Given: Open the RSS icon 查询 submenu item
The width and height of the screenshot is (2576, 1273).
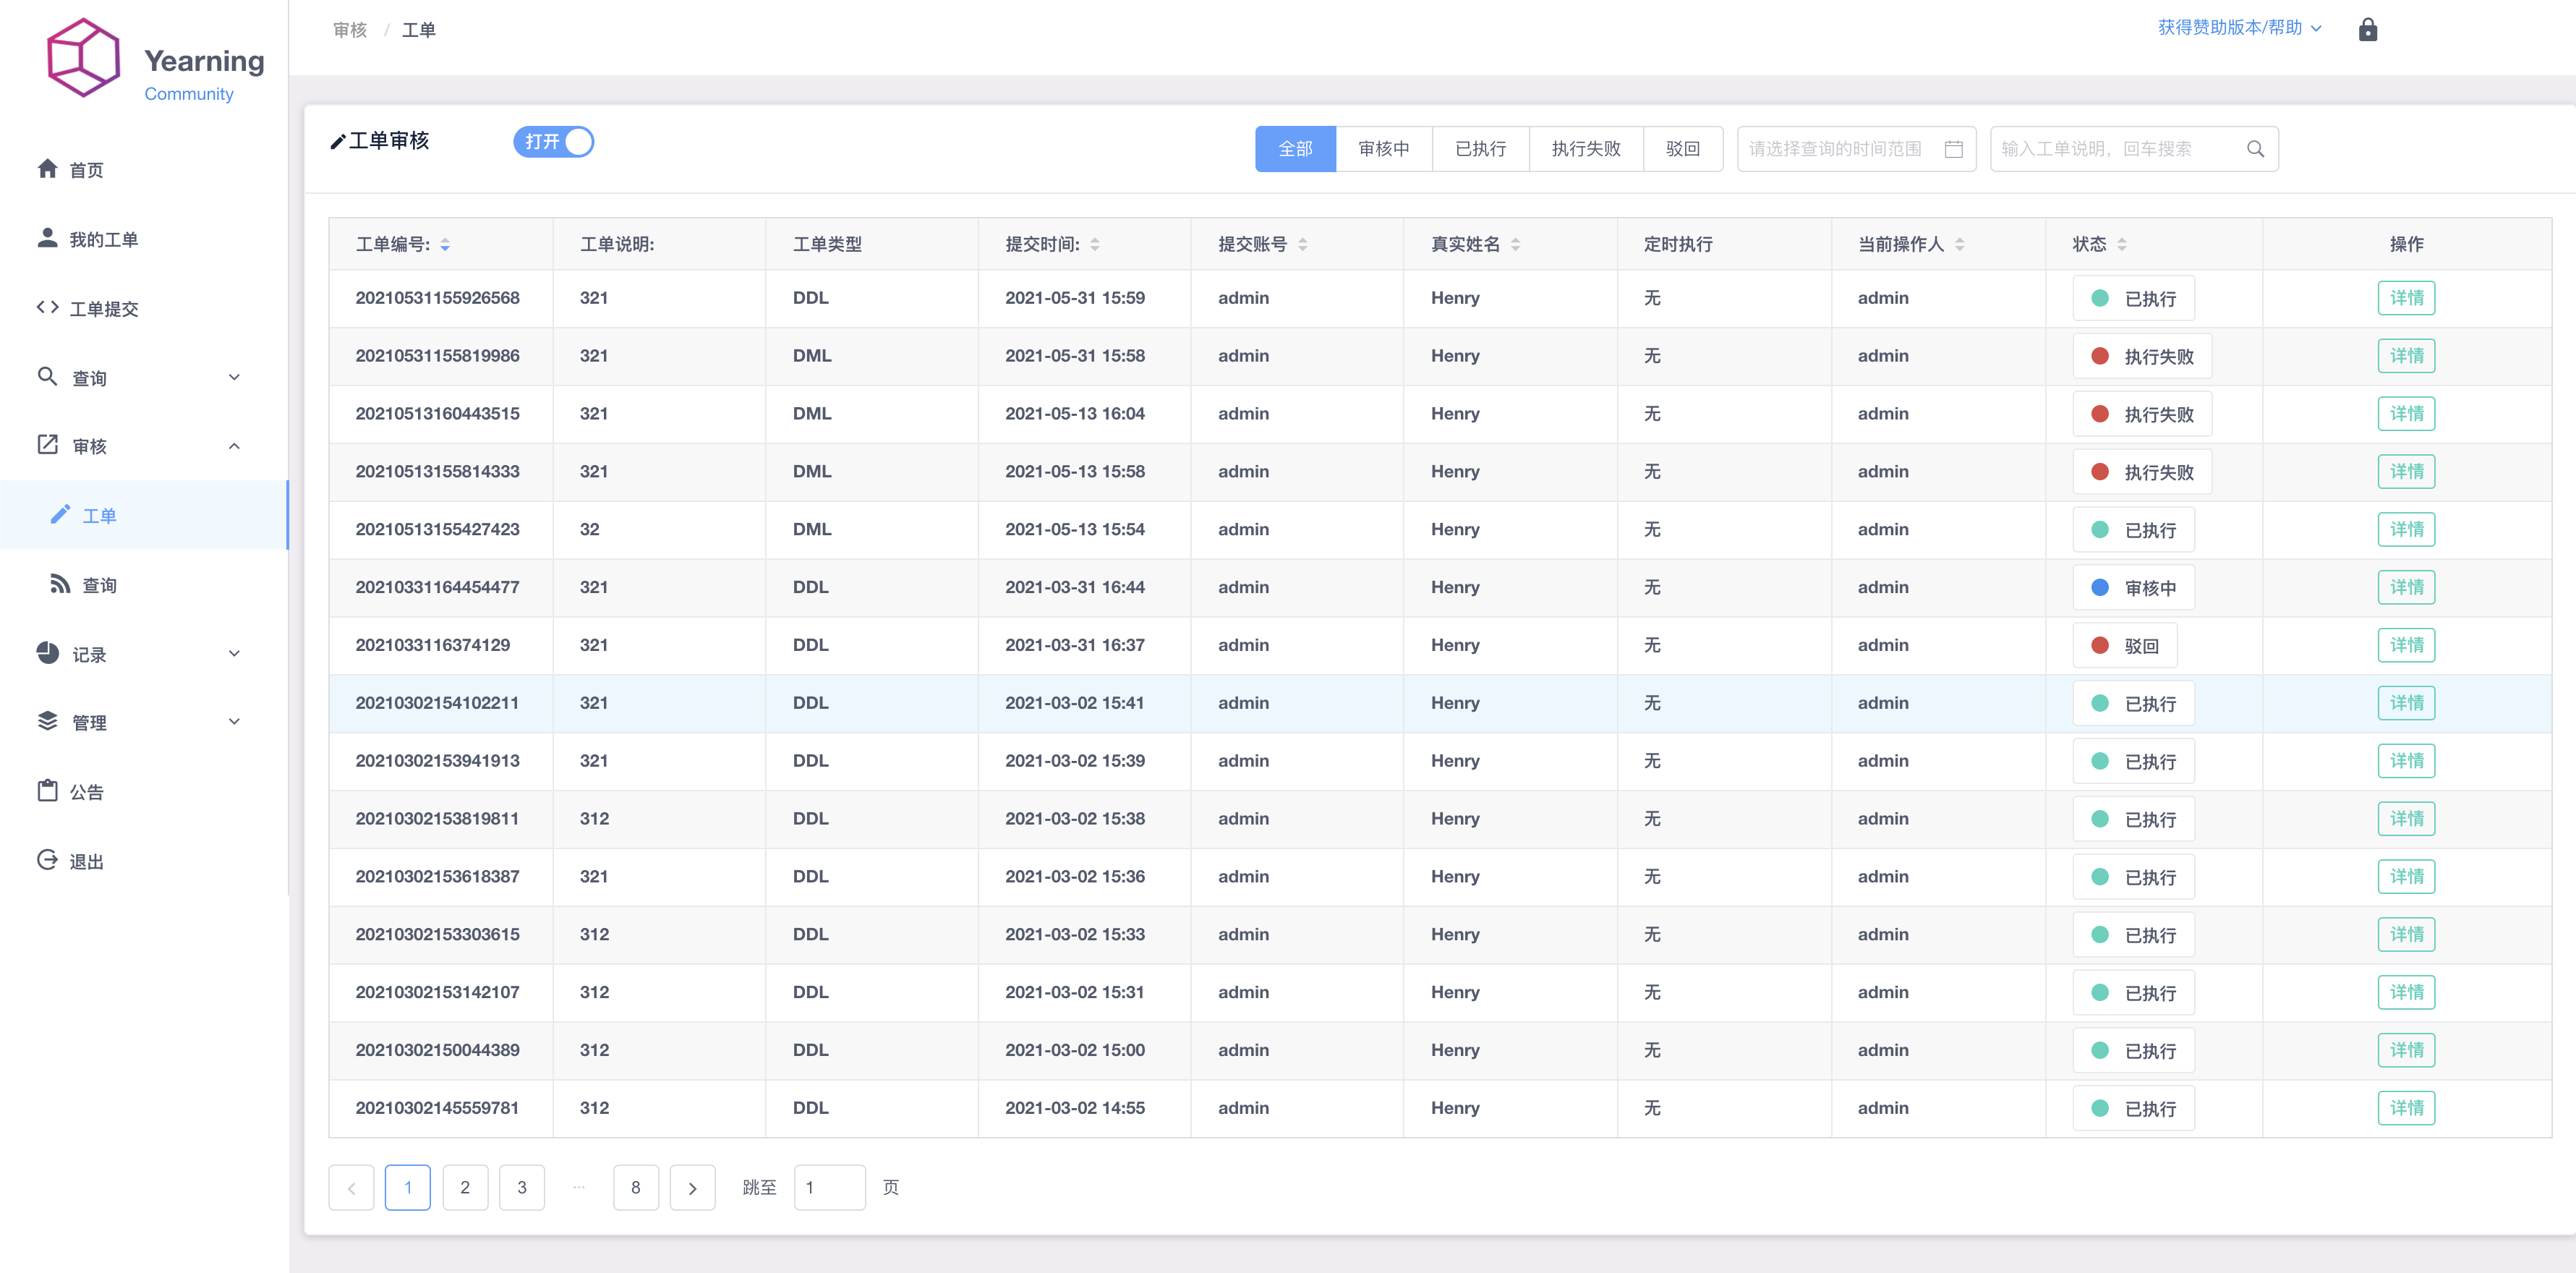Looking at the screenshot, I should (x=61, y=584).
